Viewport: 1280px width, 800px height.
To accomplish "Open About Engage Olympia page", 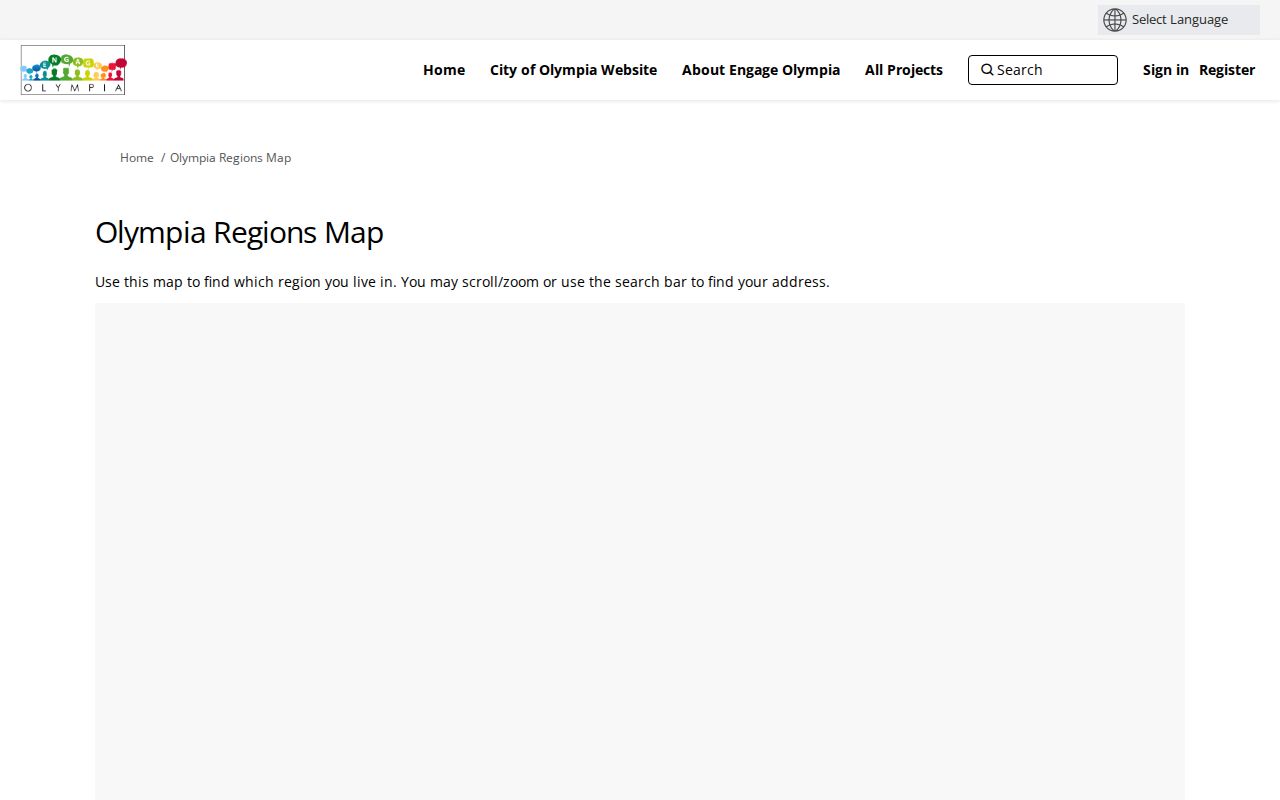I will [761, 70].
